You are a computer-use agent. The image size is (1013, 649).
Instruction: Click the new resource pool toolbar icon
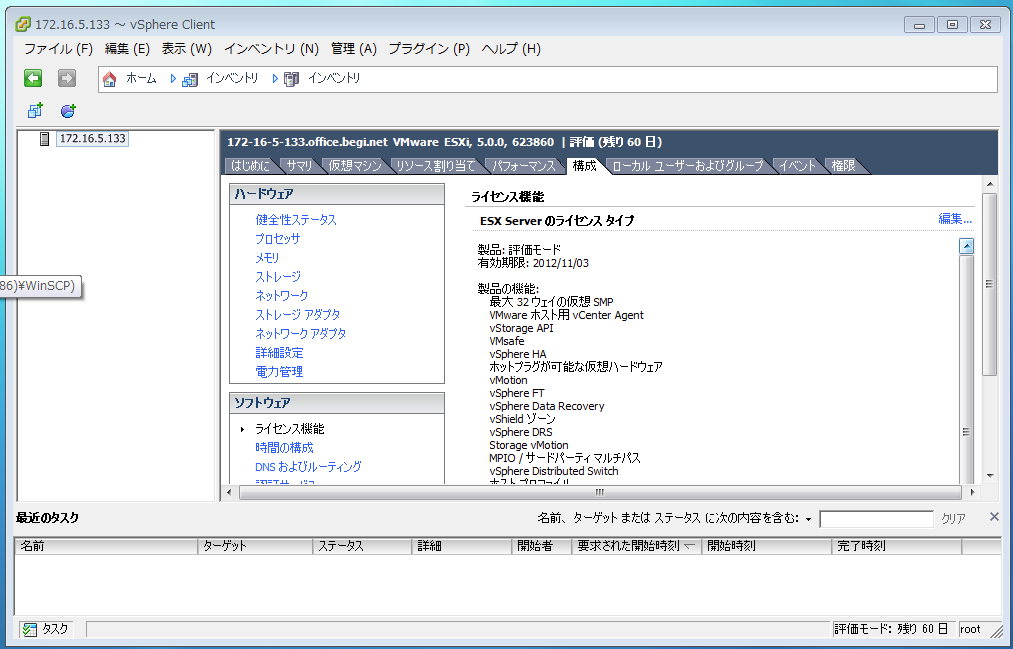[x=68, y=110]
